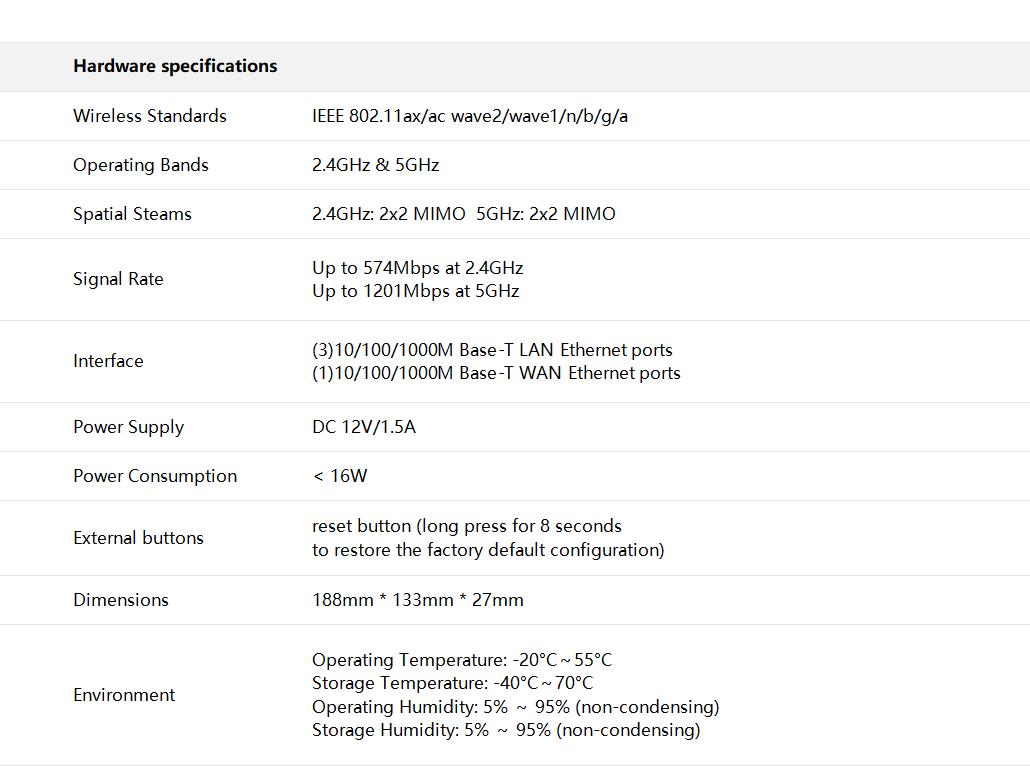Click the Up to 574Mbps line
The height and width of the screenshot is (766, 1030).
click(x=417, y=268)
